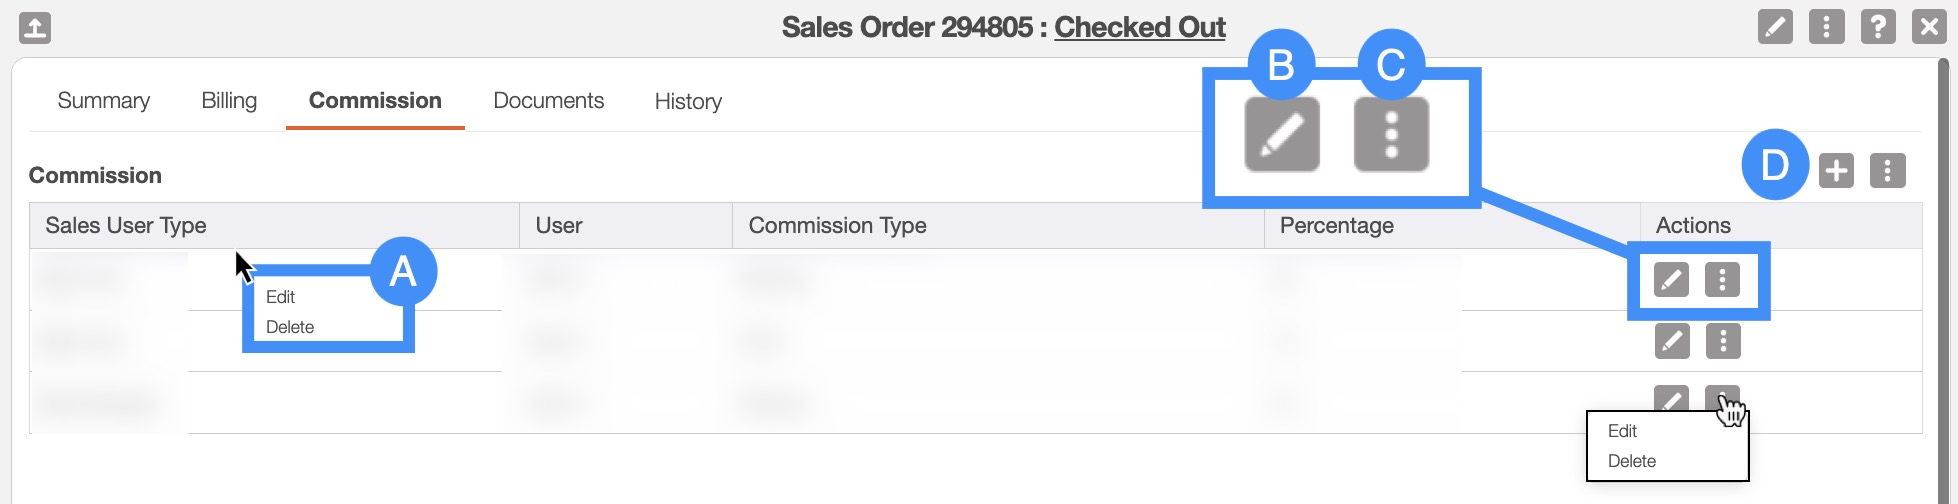This screenshot has width=1958, height=504.
Task: Click the Checked Out status link
Action: [x=1140, y=27]
